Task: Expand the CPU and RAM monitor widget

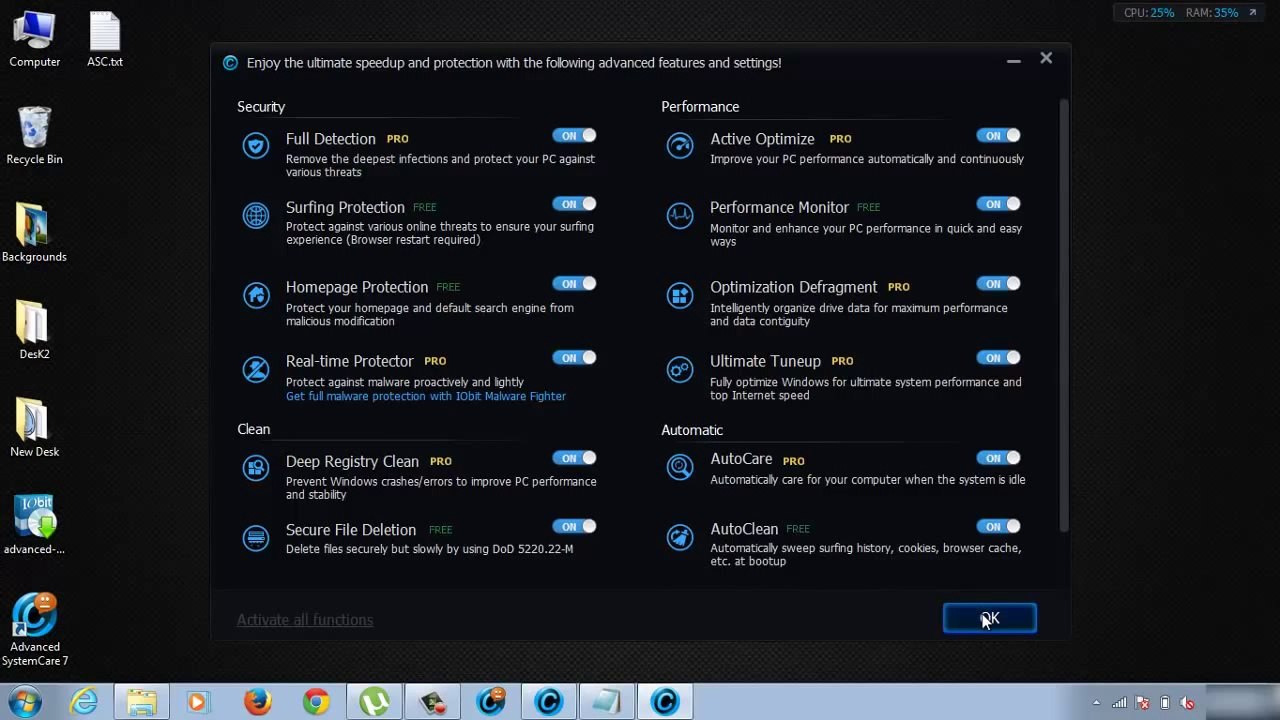Action: [1252, 13]
